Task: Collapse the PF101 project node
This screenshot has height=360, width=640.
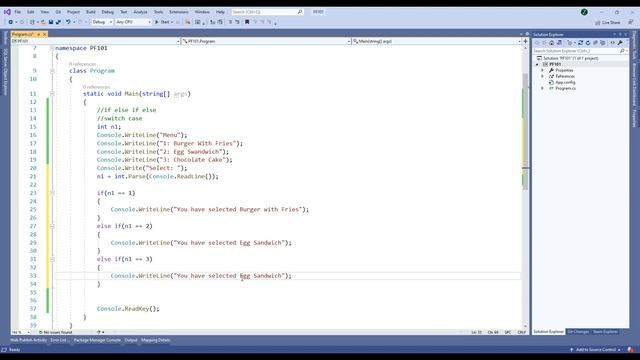Action: pyautogui.click(x=537, y=64)
